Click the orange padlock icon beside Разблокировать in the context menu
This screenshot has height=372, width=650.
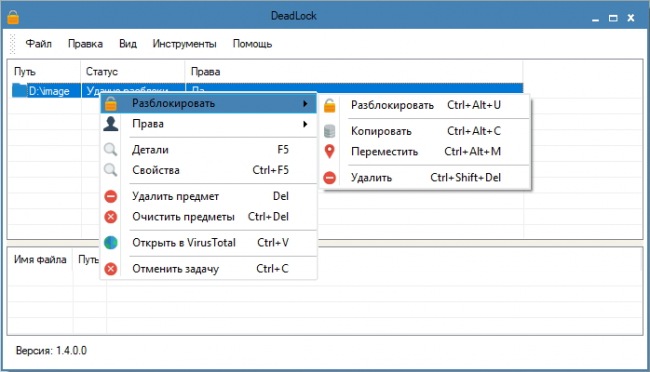[111, 103]
